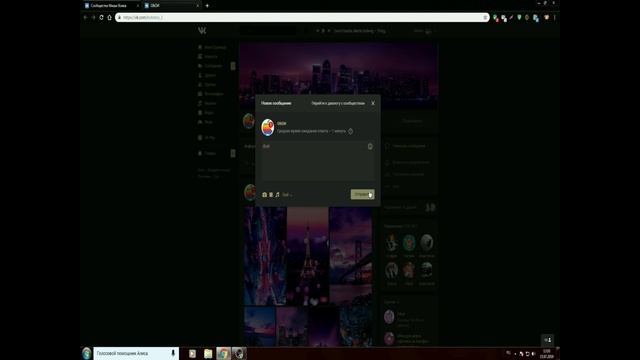Click the taskbar clock
This screenshot has height=360, width=640.
point(547,353)
